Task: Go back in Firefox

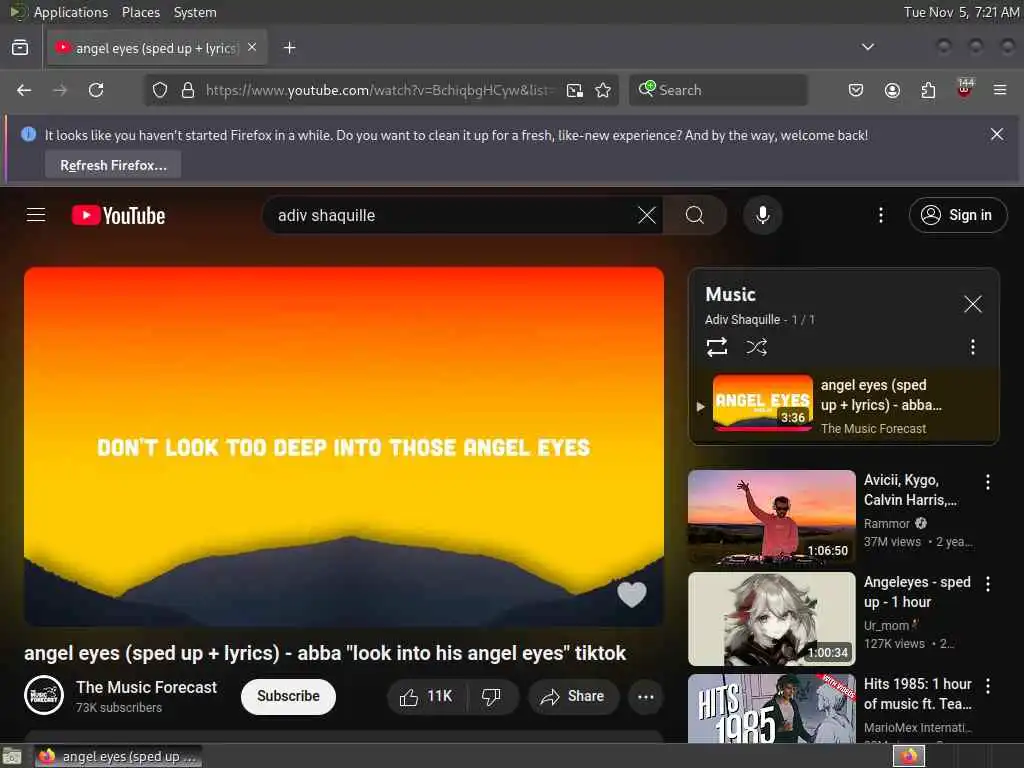Action: pos(24,90)
